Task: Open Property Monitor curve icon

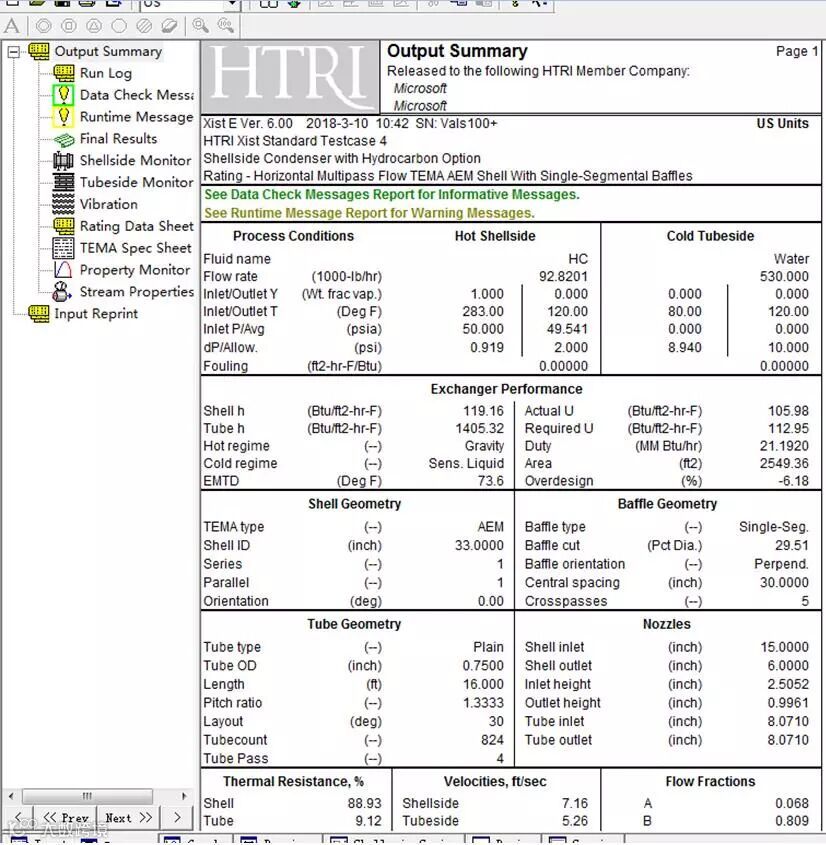Action: (64, 269)
